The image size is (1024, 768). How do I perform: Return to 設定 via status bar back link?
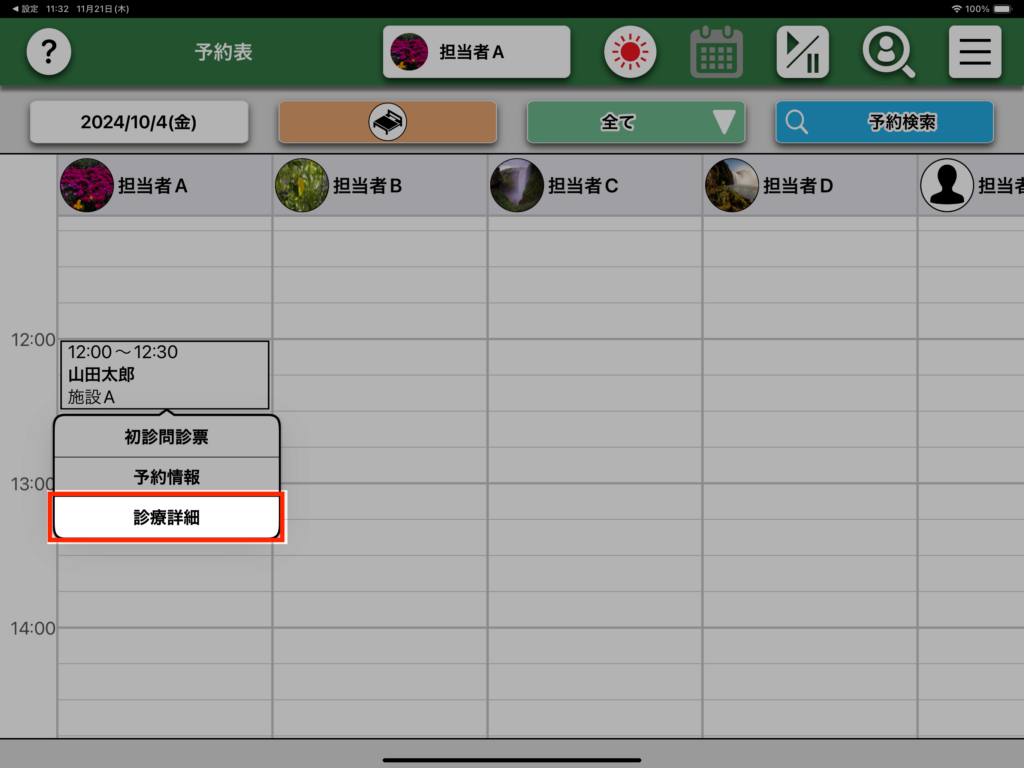[25, 8]
